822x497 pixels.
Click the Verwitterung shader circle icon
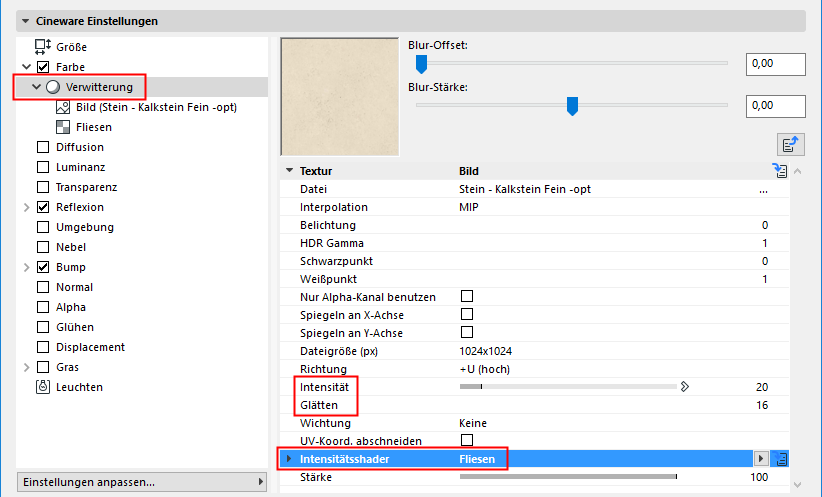53,87
